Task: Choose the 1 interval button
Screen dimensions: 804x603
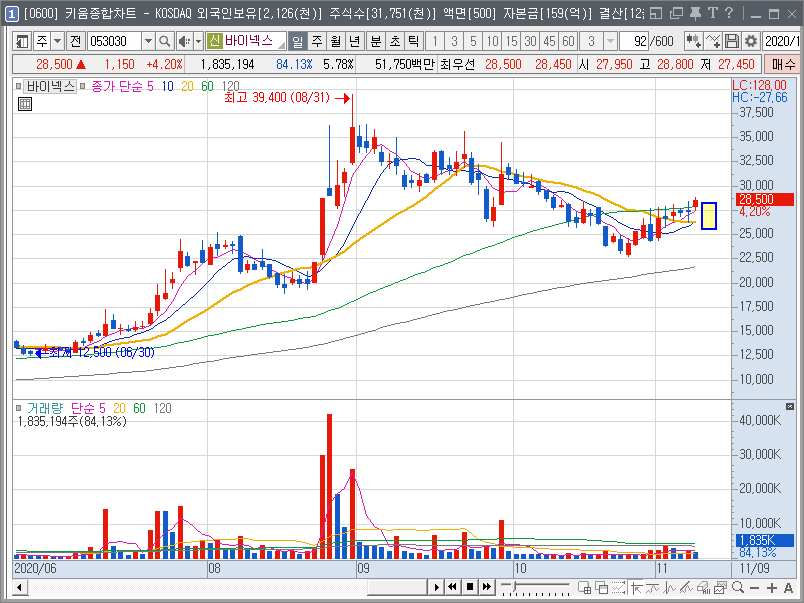Action: 435,41
